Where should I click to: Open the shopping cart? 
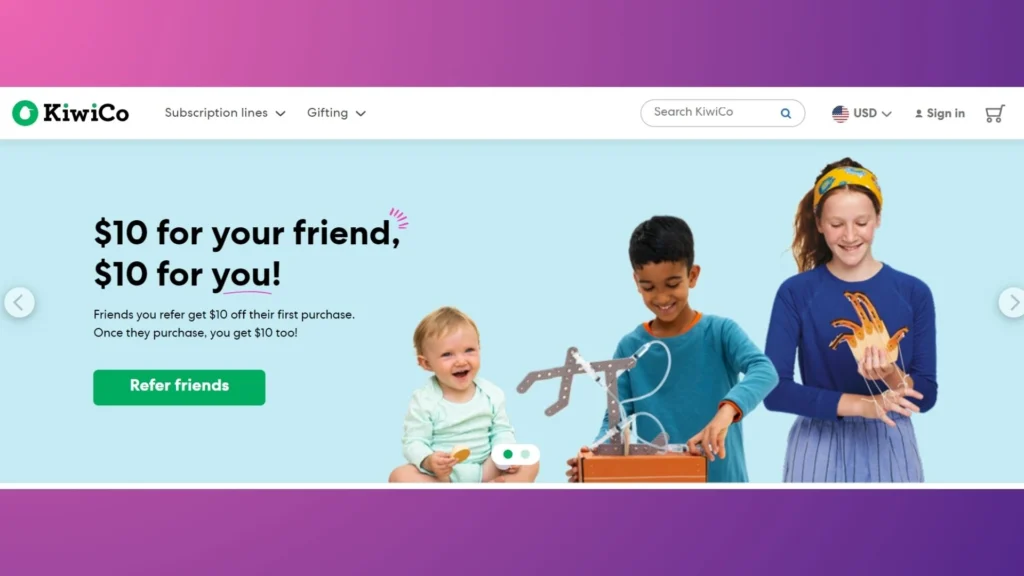[x=995, y=114]
